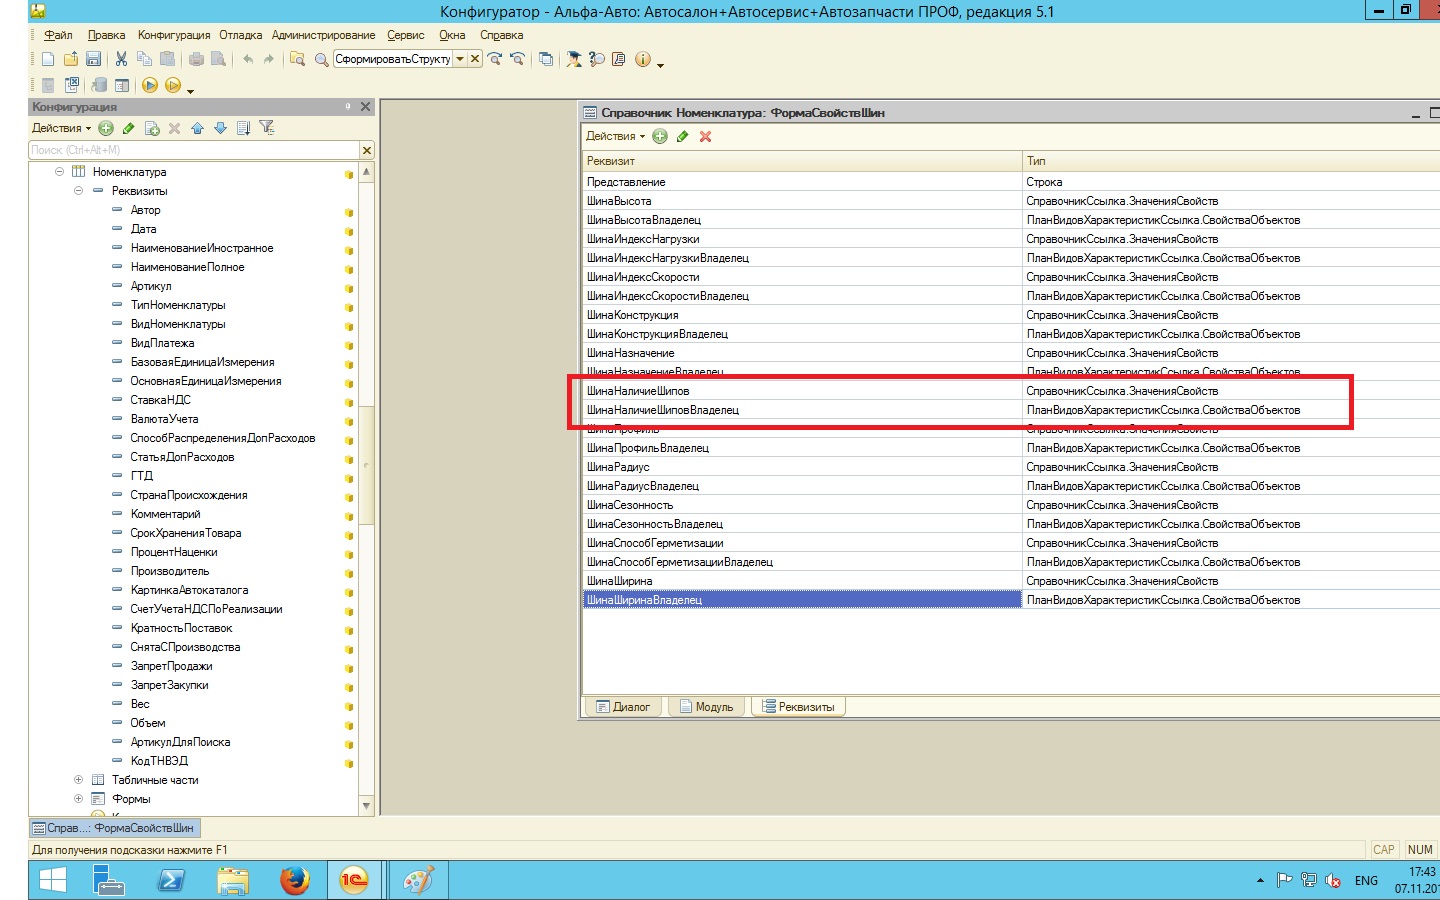Open Firefox from the taskbar
The image size is (1440, 900).
coord(294,880)
